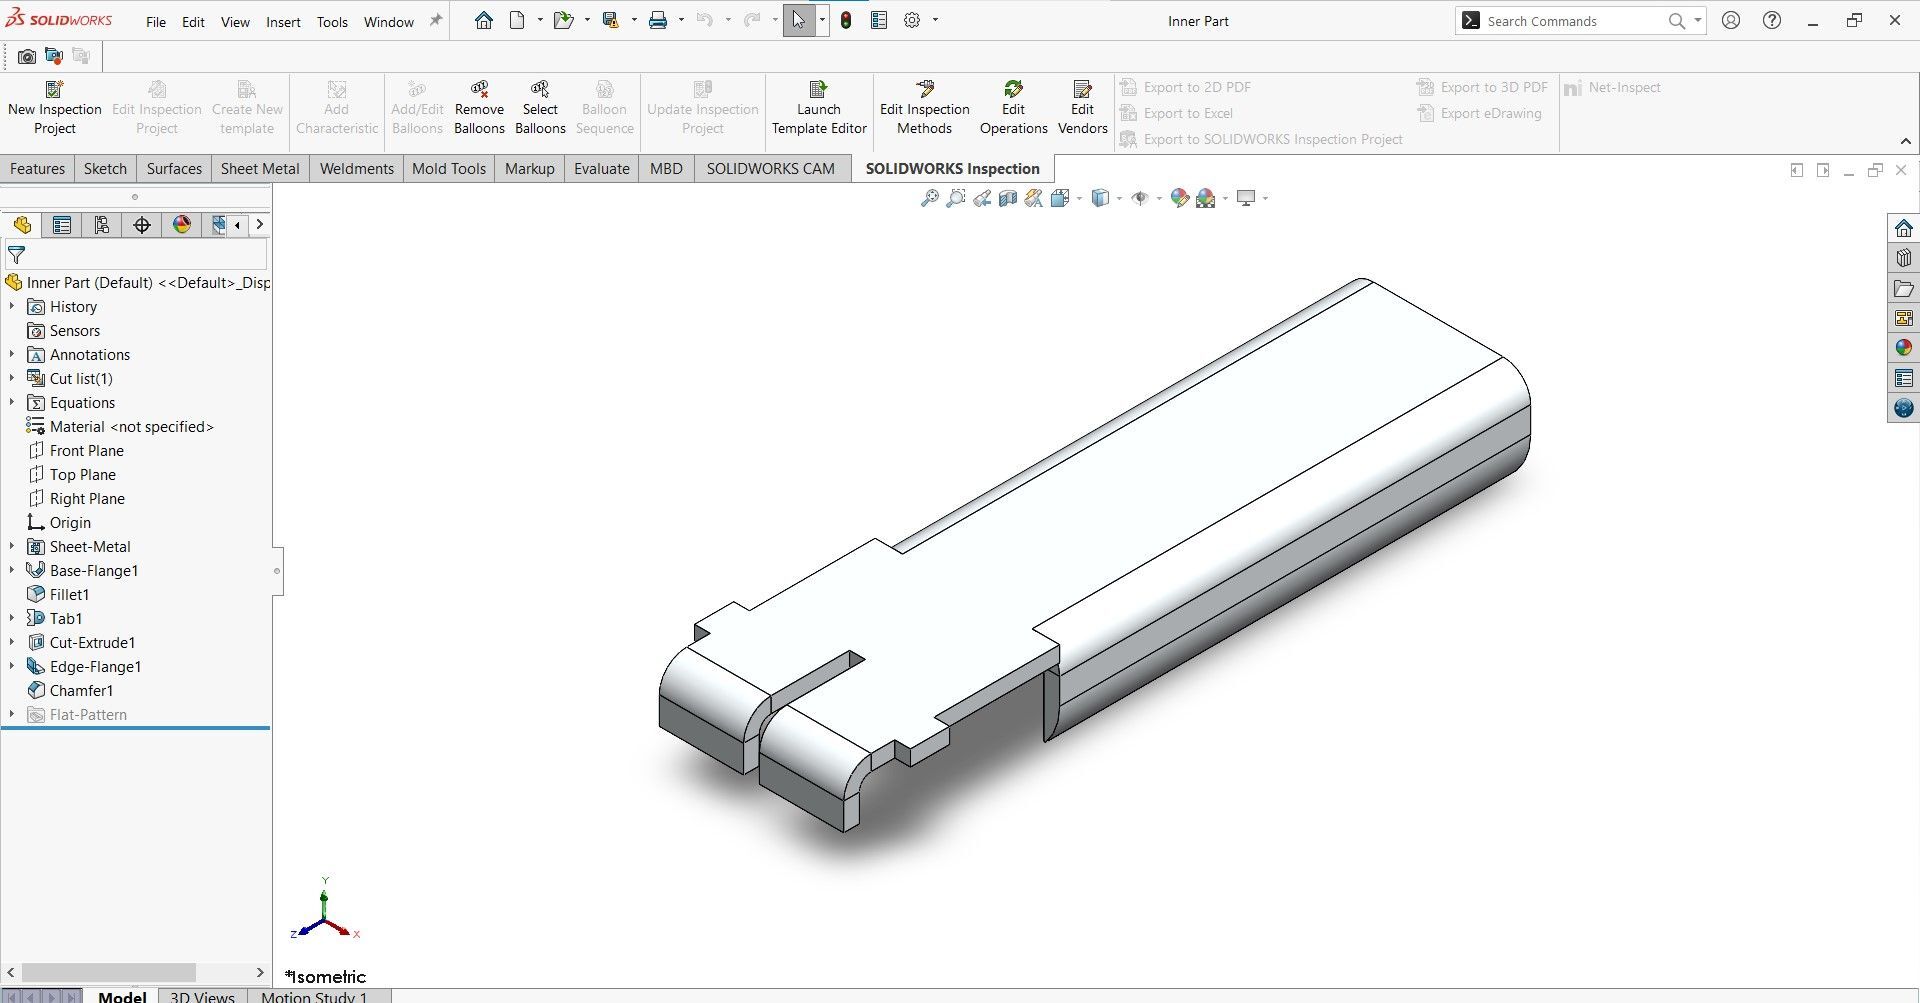Open the Options gear icon

click(912, 20)
